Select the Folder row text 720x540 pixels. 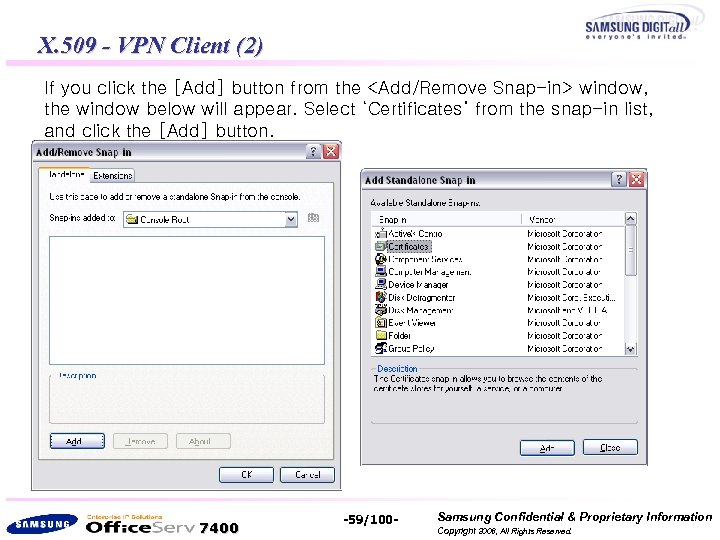click(399, 336)
